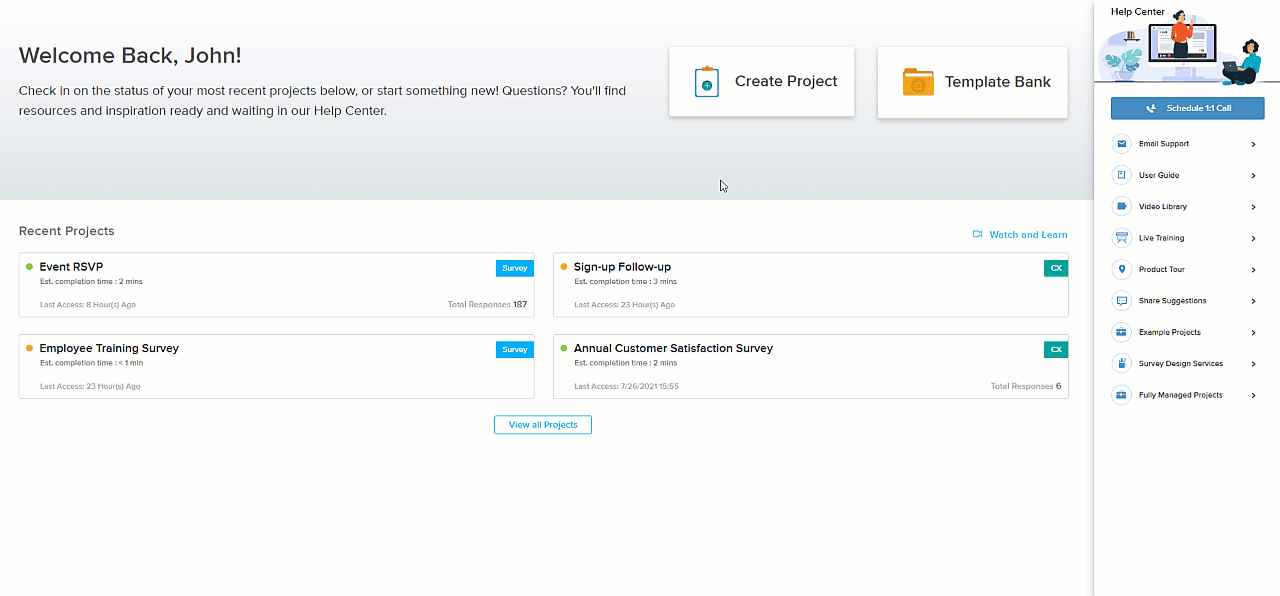
Task: Click the User Guide book icon
Action: pyautogui.click(x=1121, y=176)
